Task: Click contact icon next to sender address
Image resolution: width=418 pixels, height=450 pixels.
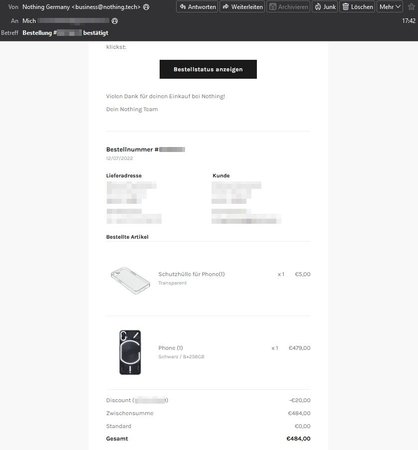Action: pos(146,7)
